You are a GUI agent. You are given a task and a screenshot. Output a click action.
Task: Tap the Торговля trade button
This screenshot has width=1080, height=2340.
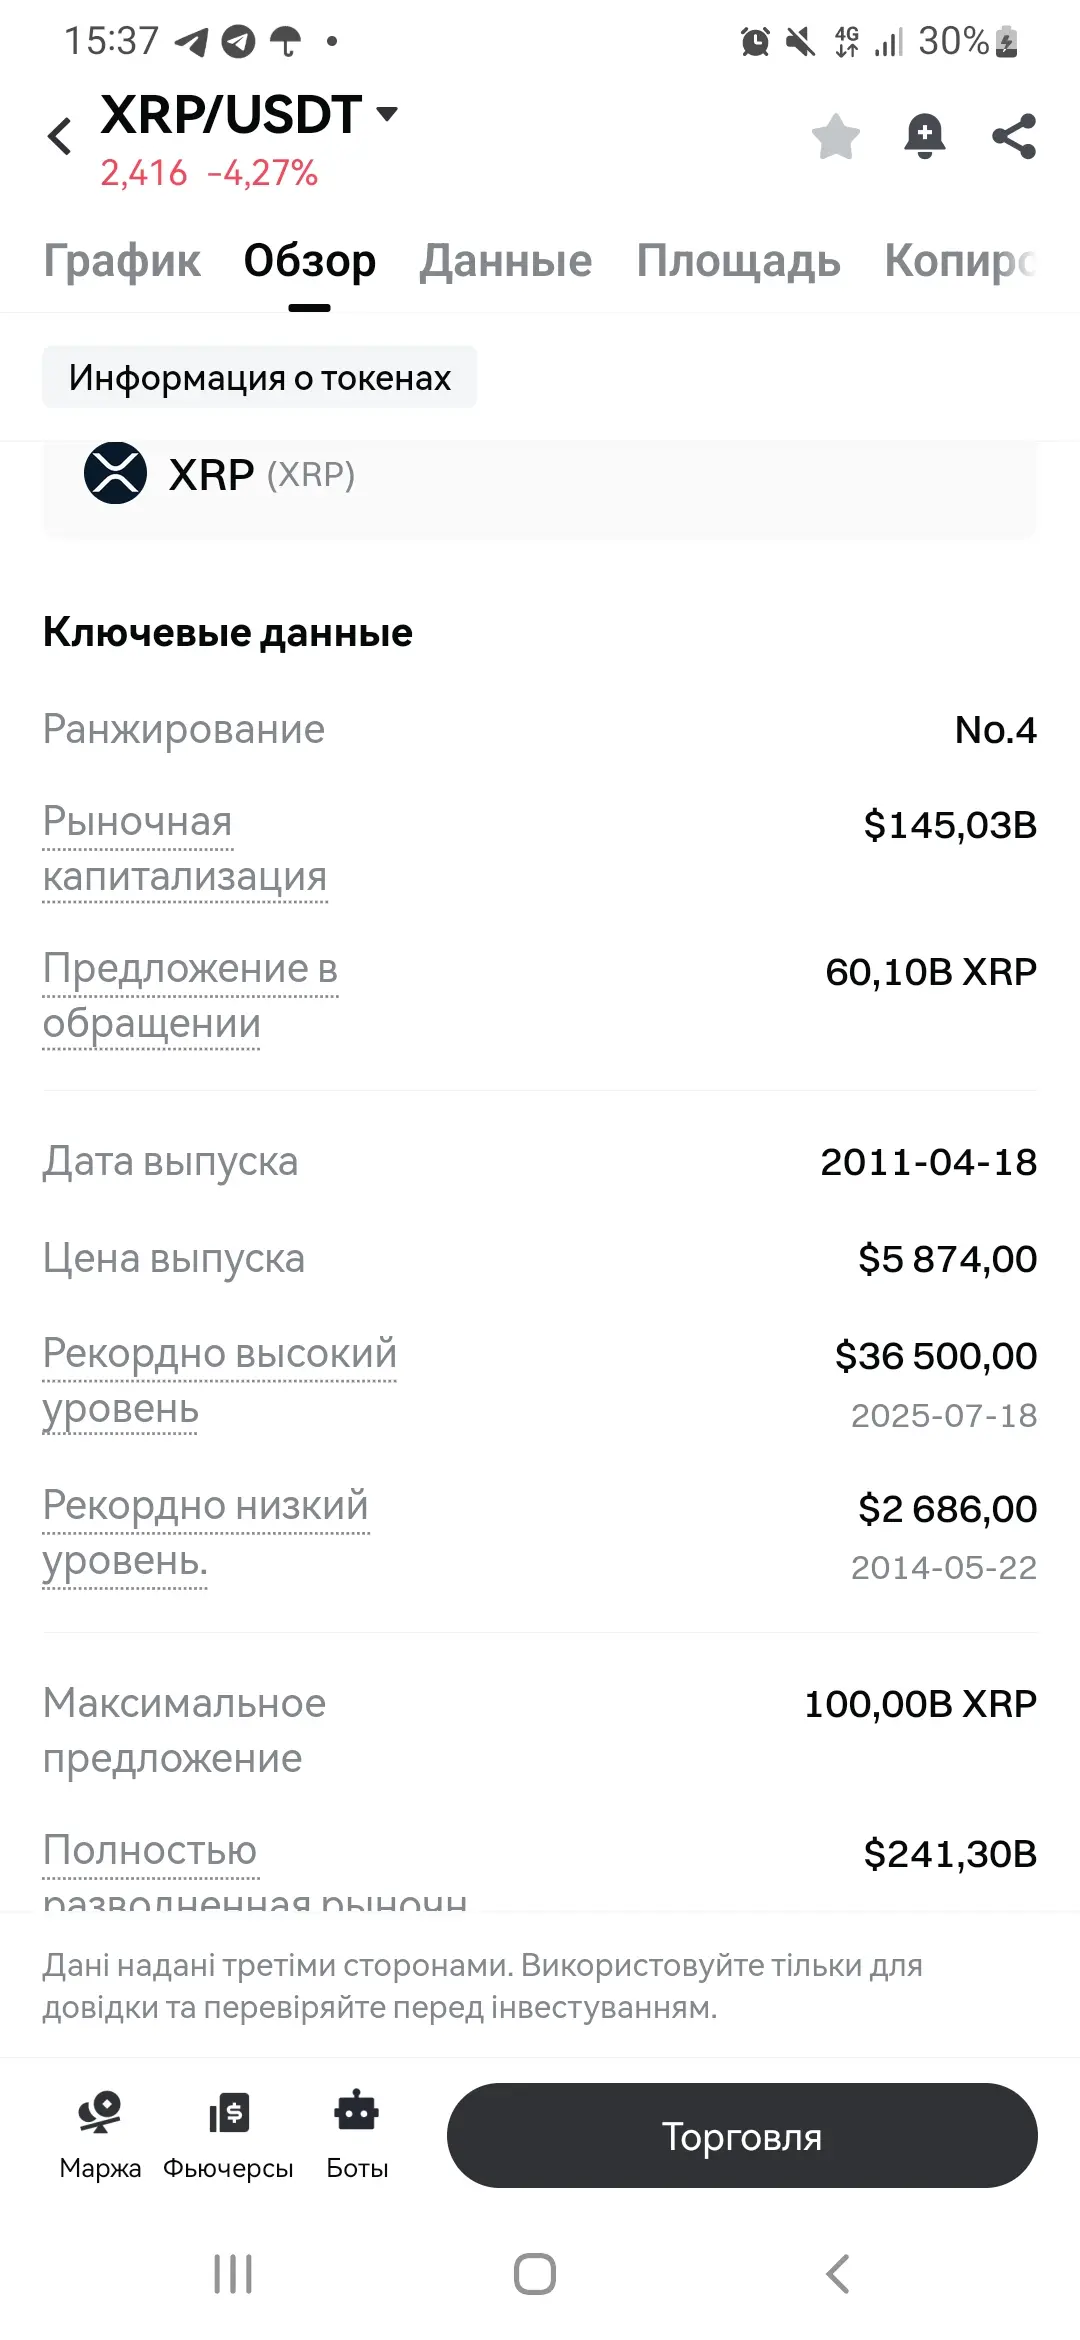[x=742, y=2135]
